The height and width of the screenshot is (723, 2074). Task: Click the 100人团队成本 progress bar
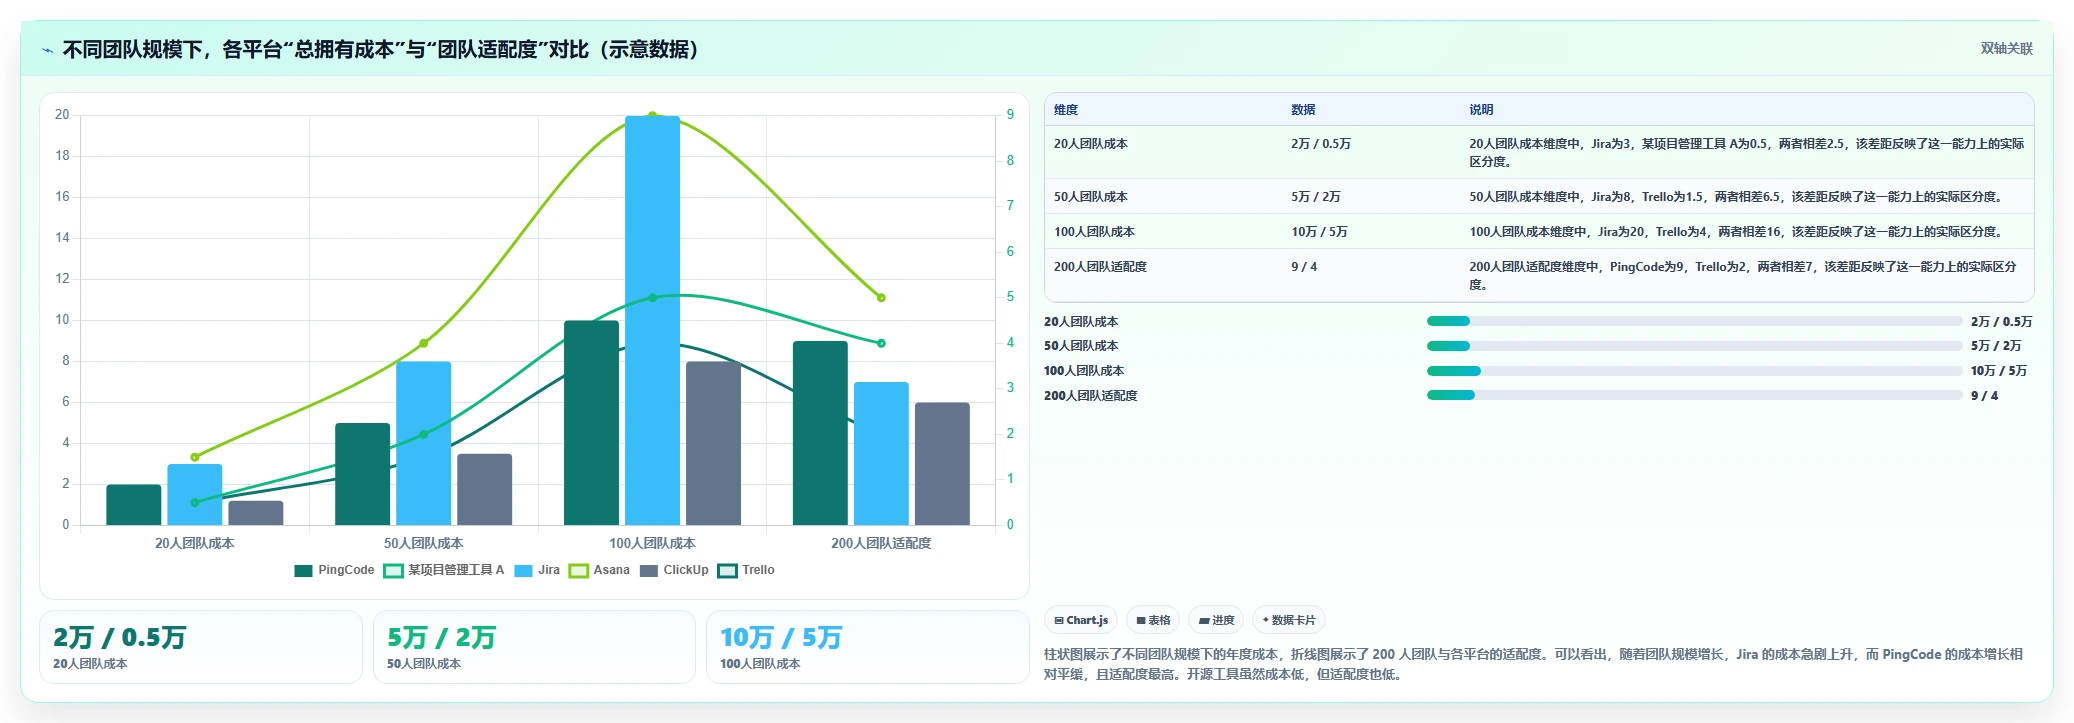[x=1694, y=371]
